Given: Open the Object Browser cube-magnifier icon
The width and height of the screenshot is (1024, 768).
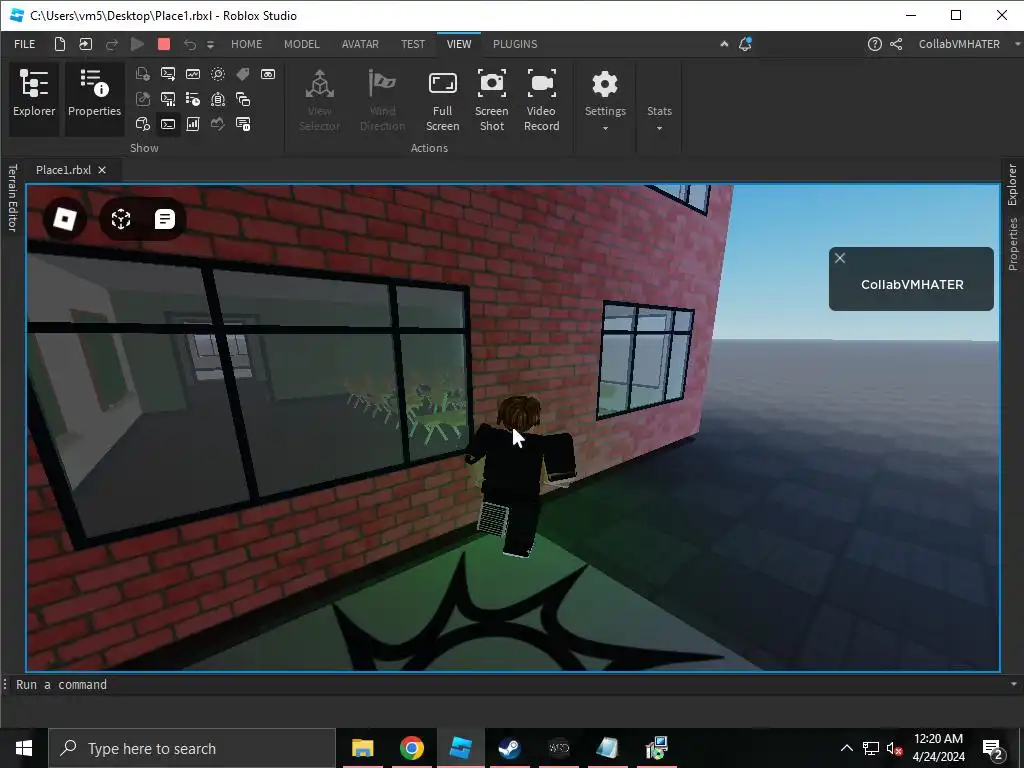Looking at the screenshot, I should (143, 123).
